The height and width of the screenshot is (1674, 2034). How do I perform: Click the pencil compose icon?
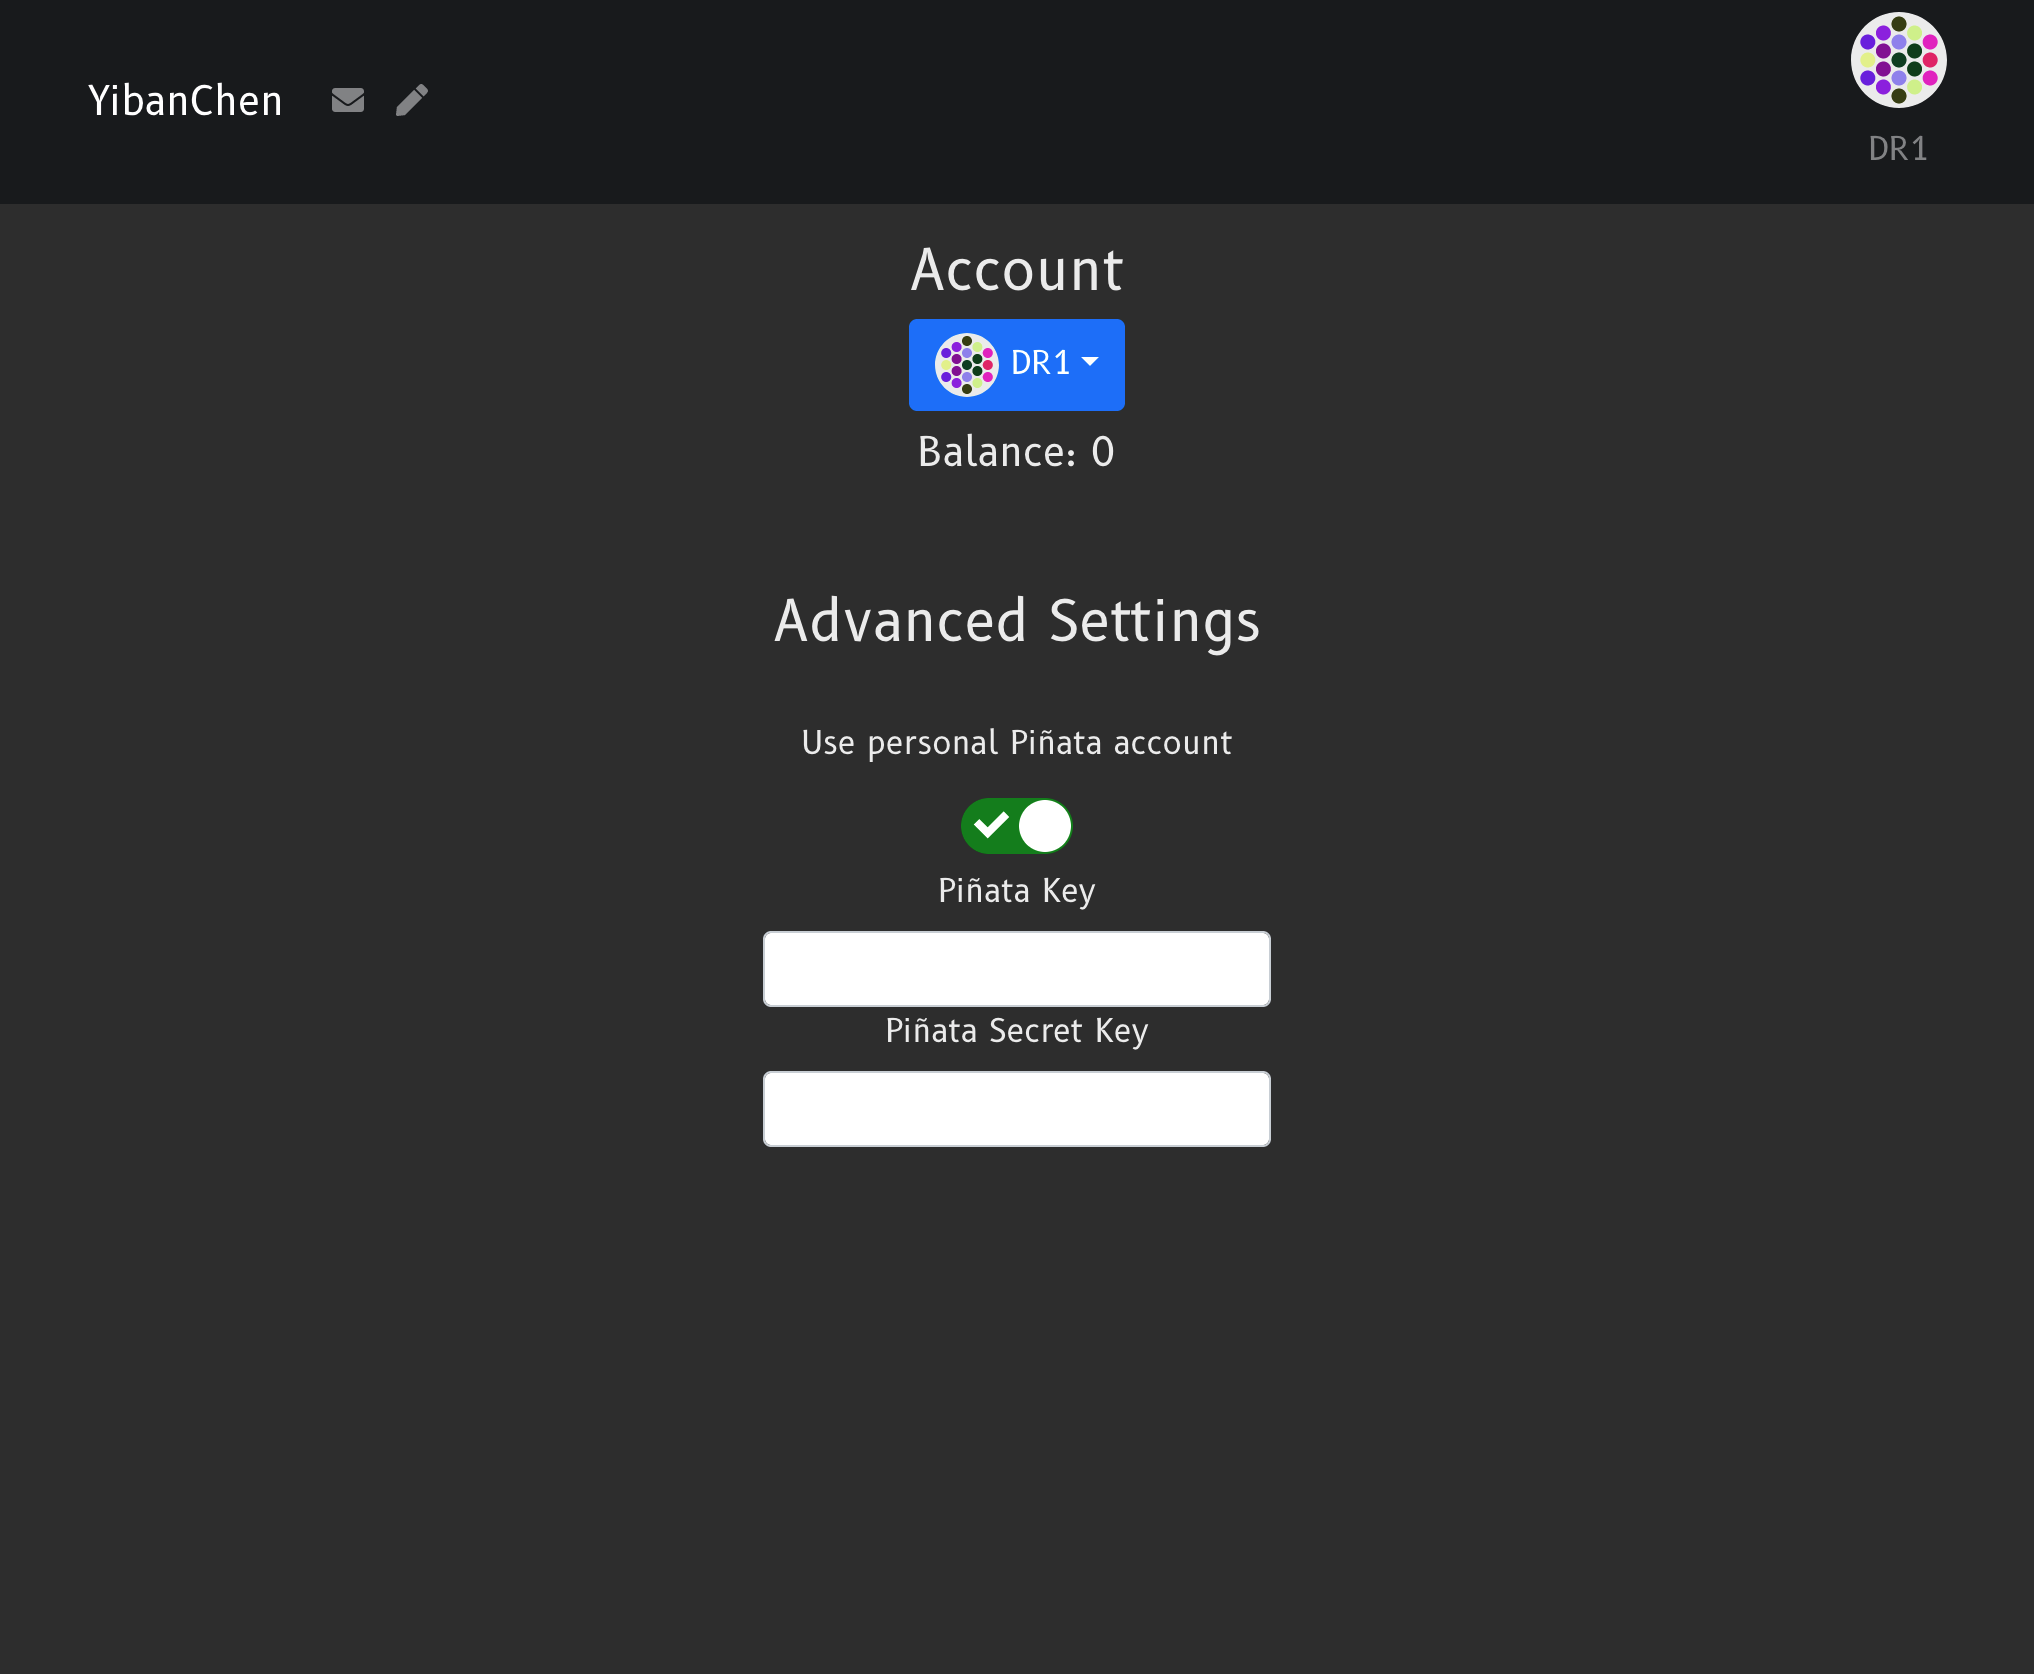coord(412,100)
